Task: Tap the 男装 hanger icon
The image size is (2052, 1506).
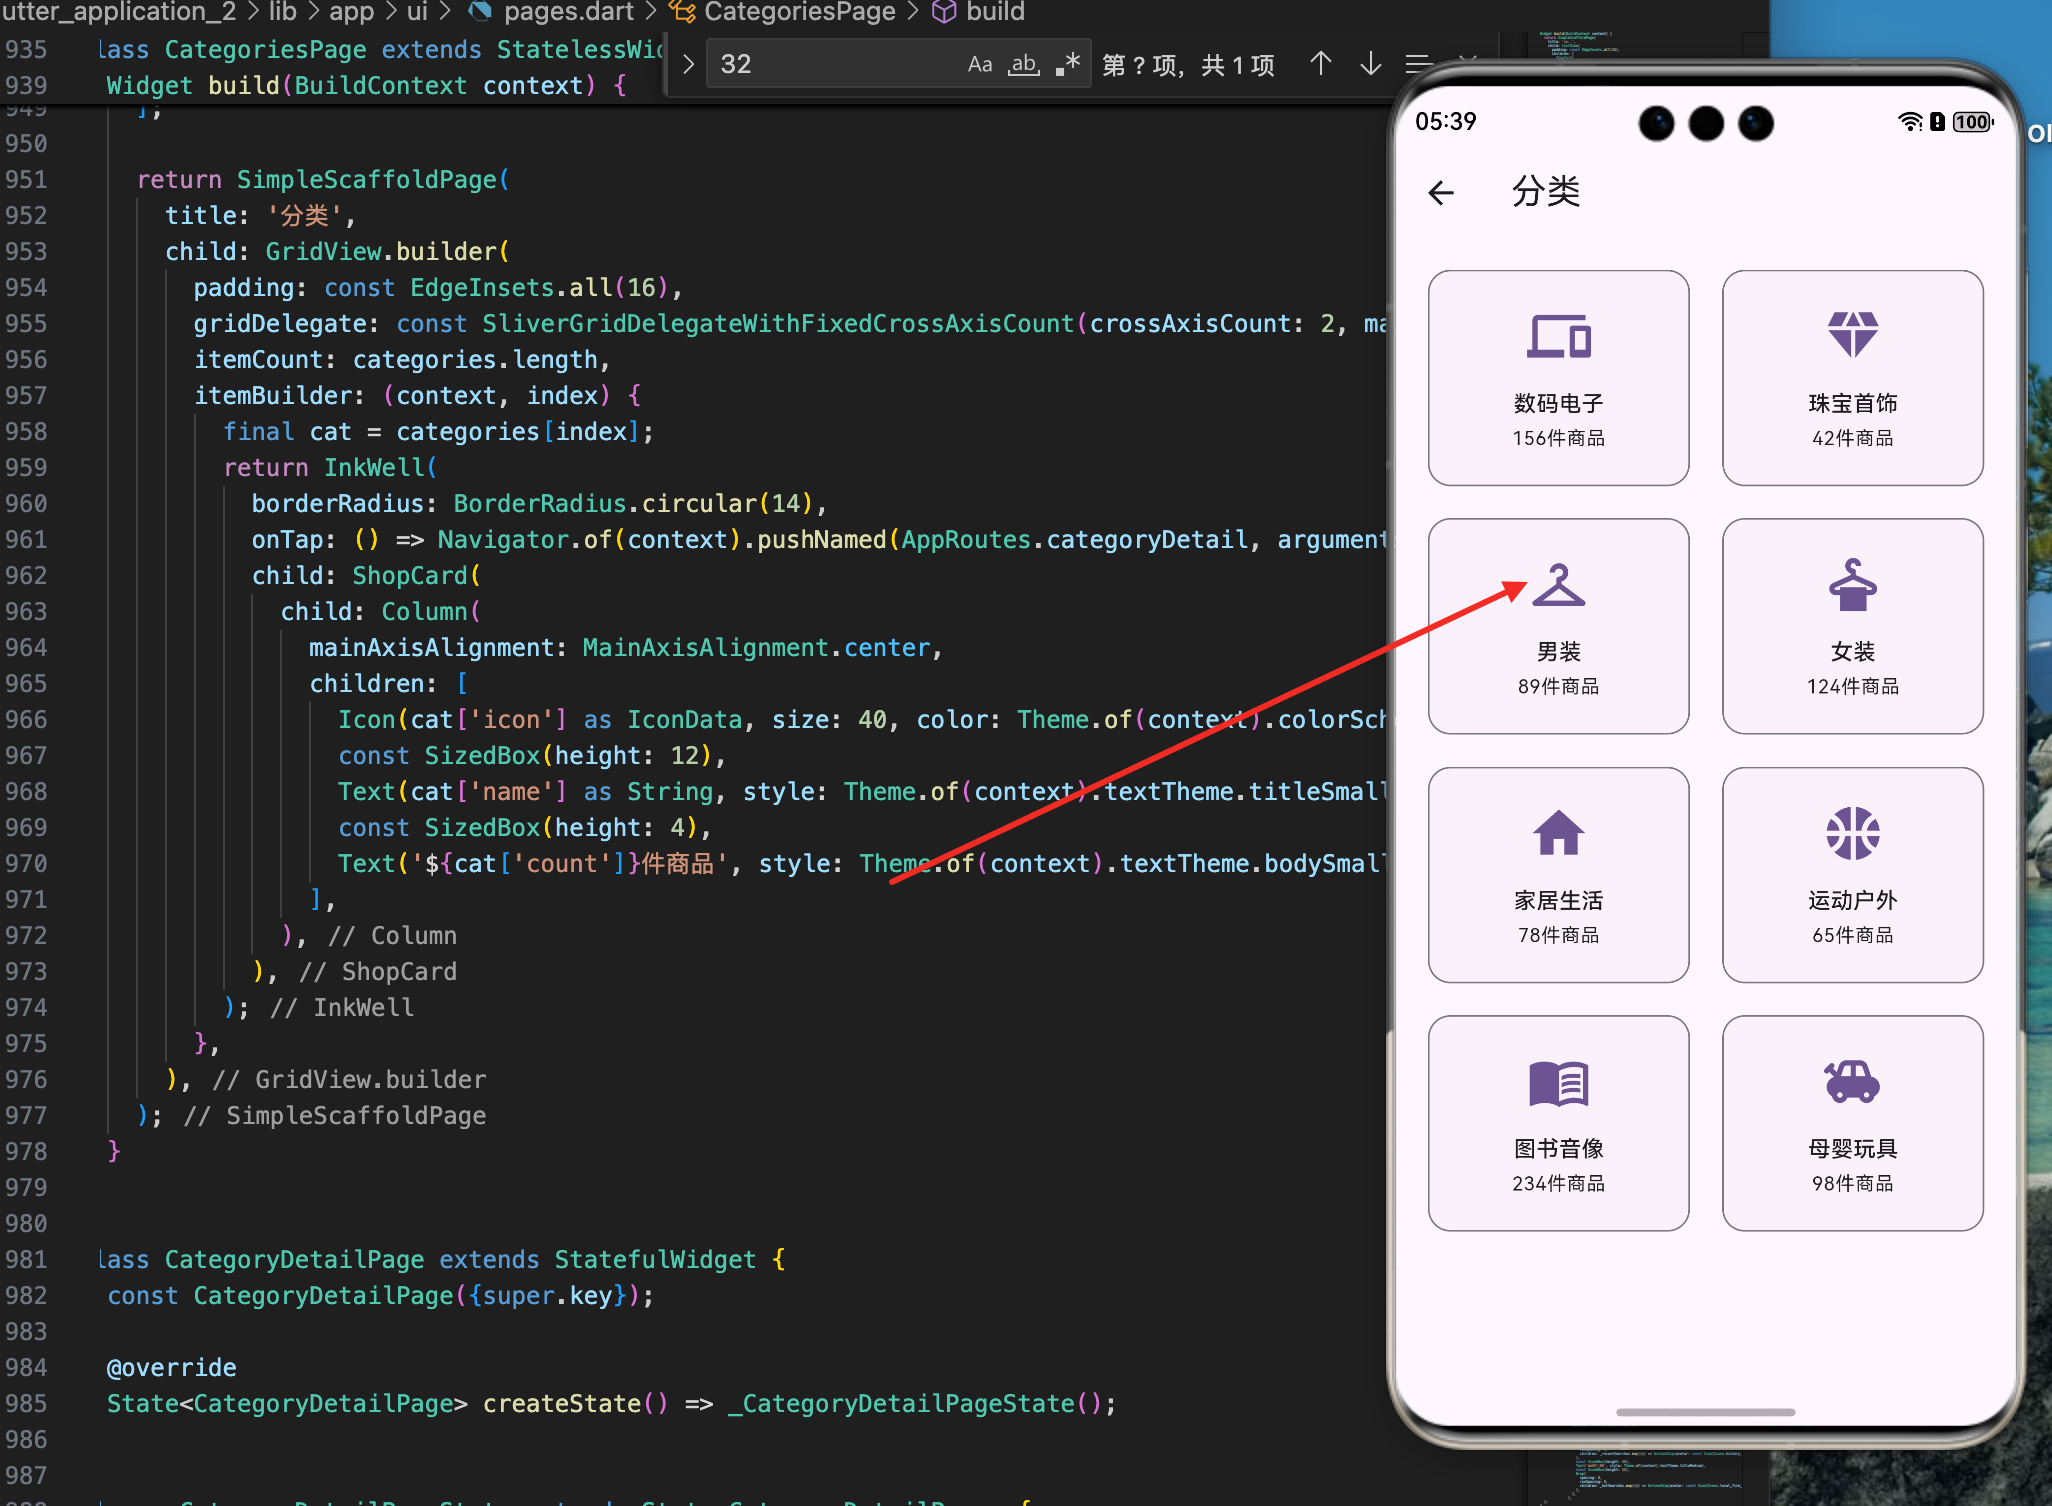Action: (1558, 586)
